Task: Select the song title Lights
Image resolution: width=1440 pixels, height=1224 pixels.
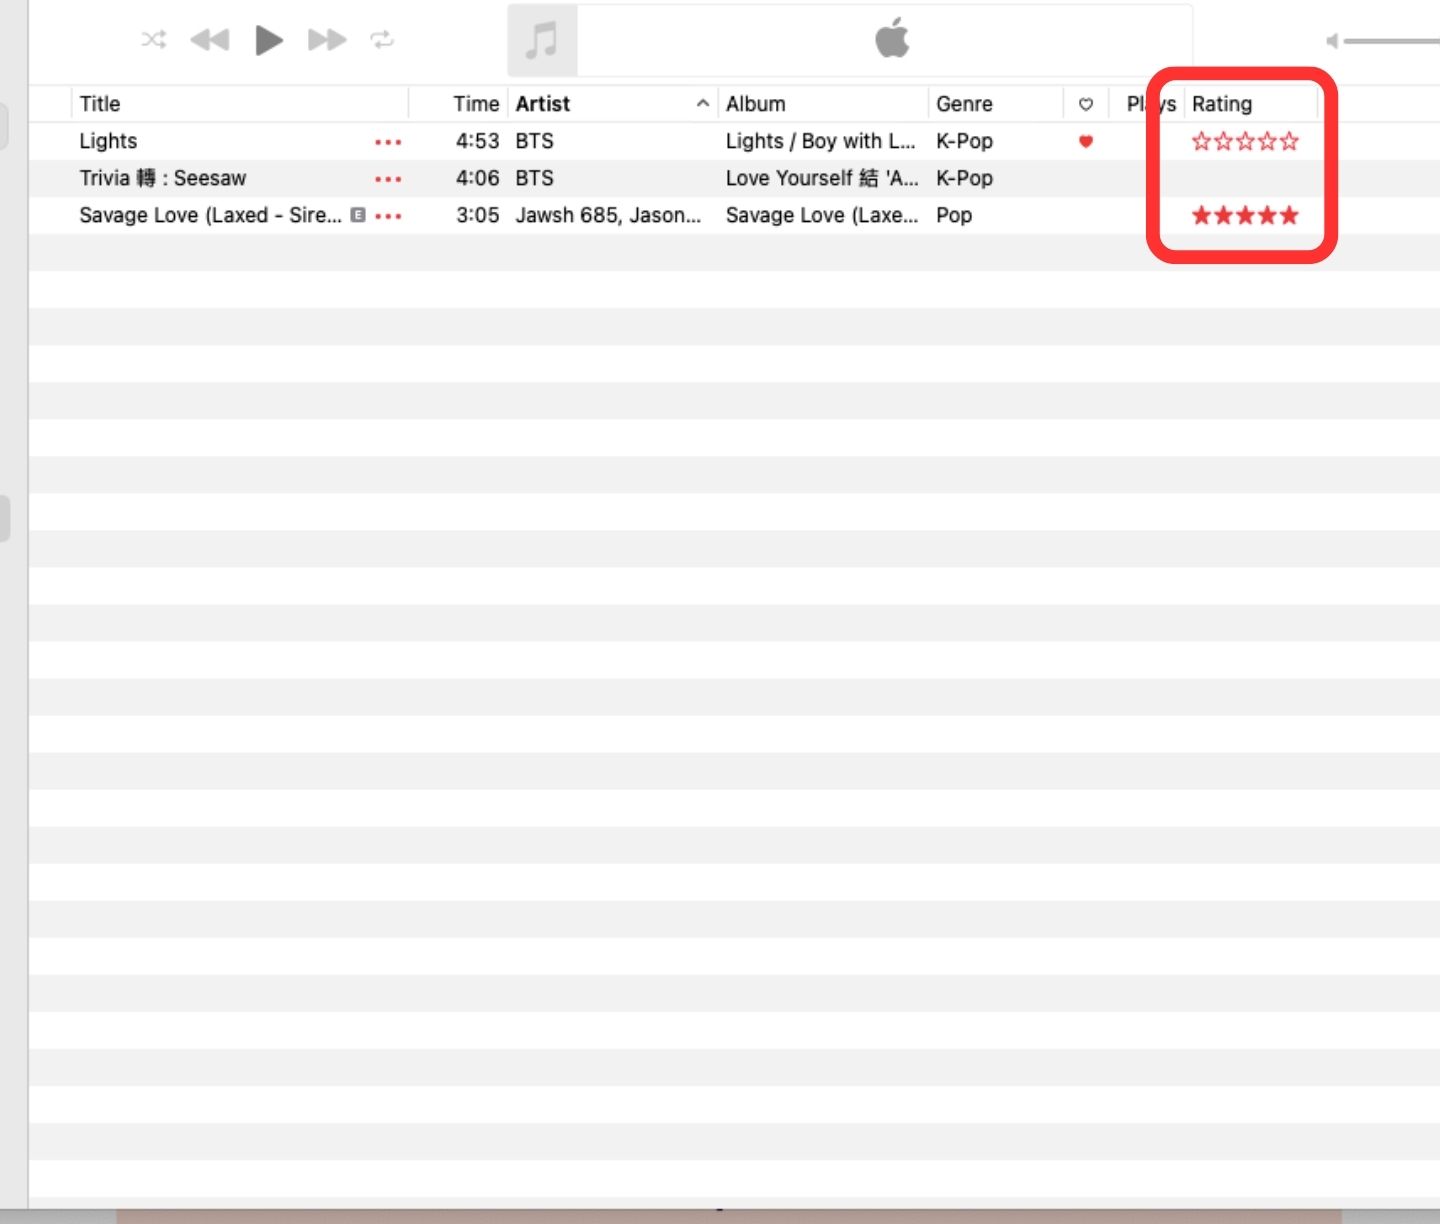Action: [x=108, y=141]
